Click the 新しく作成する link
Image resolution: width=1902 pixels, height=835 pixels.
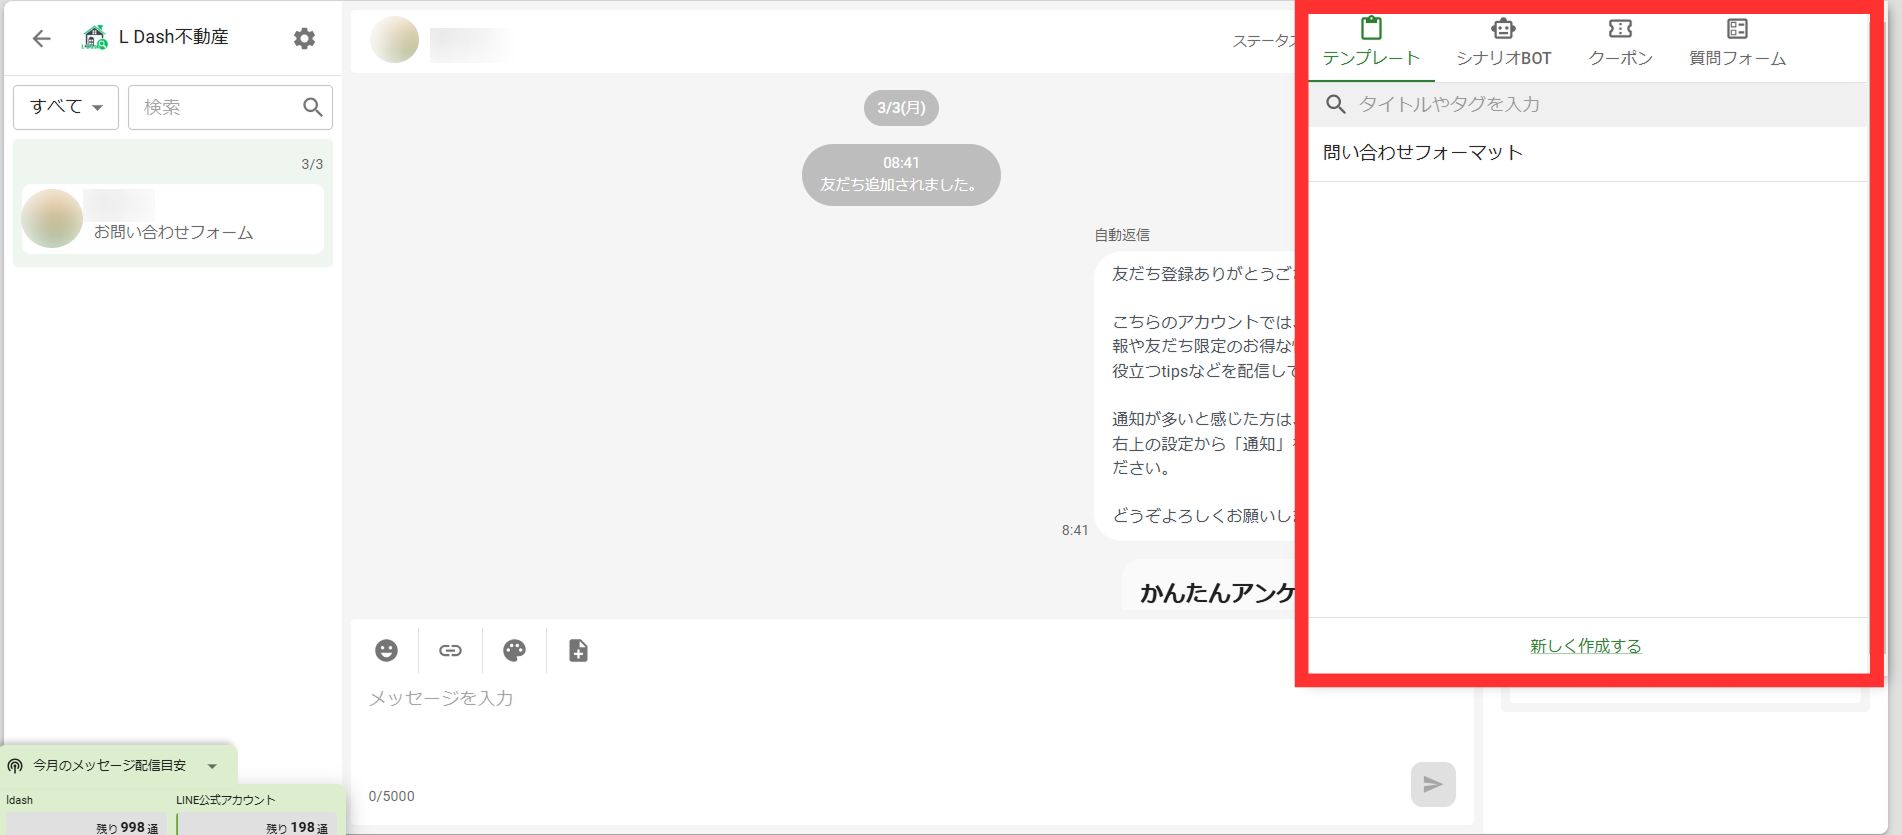click(1585, 646)
